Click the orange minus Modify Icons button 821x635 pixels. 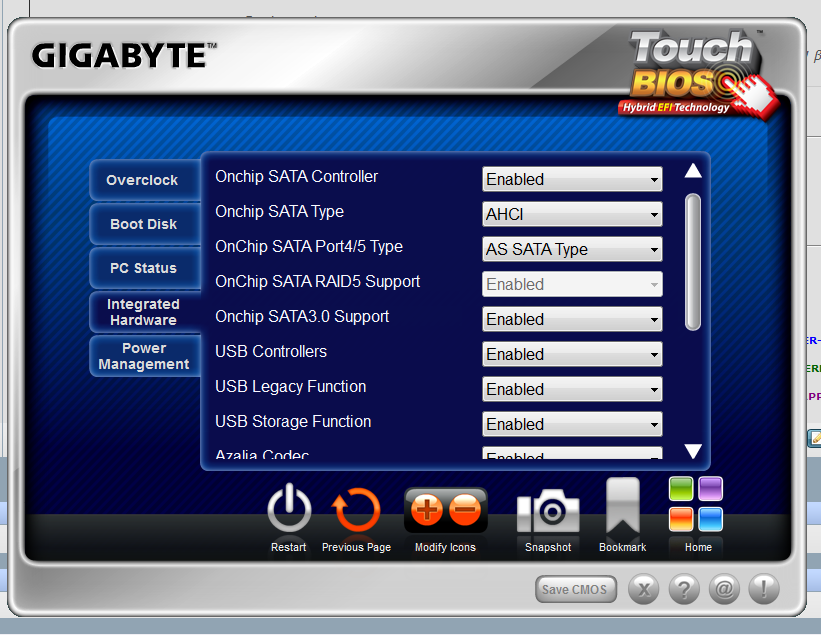(x=465, y=509)
